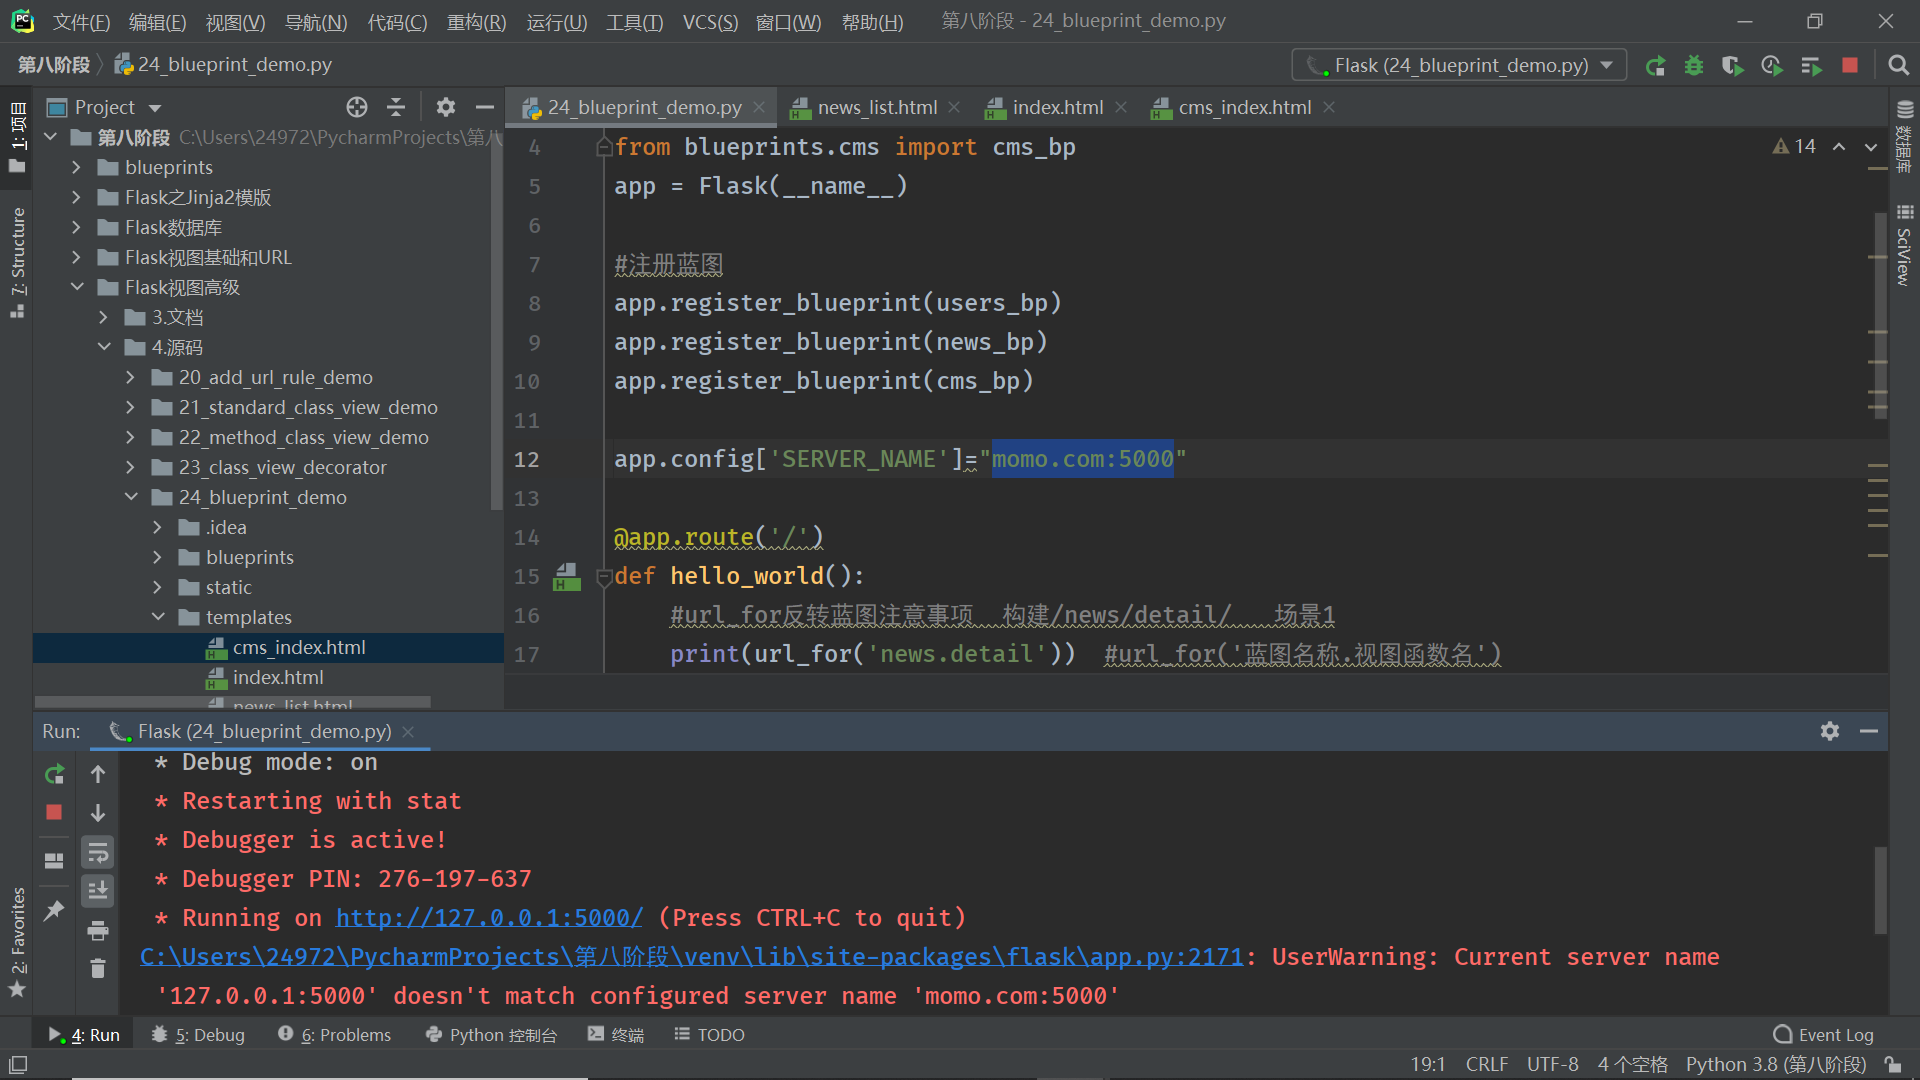The width and height of the screenshot is (1920, 1080).
Task: Collapse all nodes in Project panel
Action: click(x=396, y=107)
